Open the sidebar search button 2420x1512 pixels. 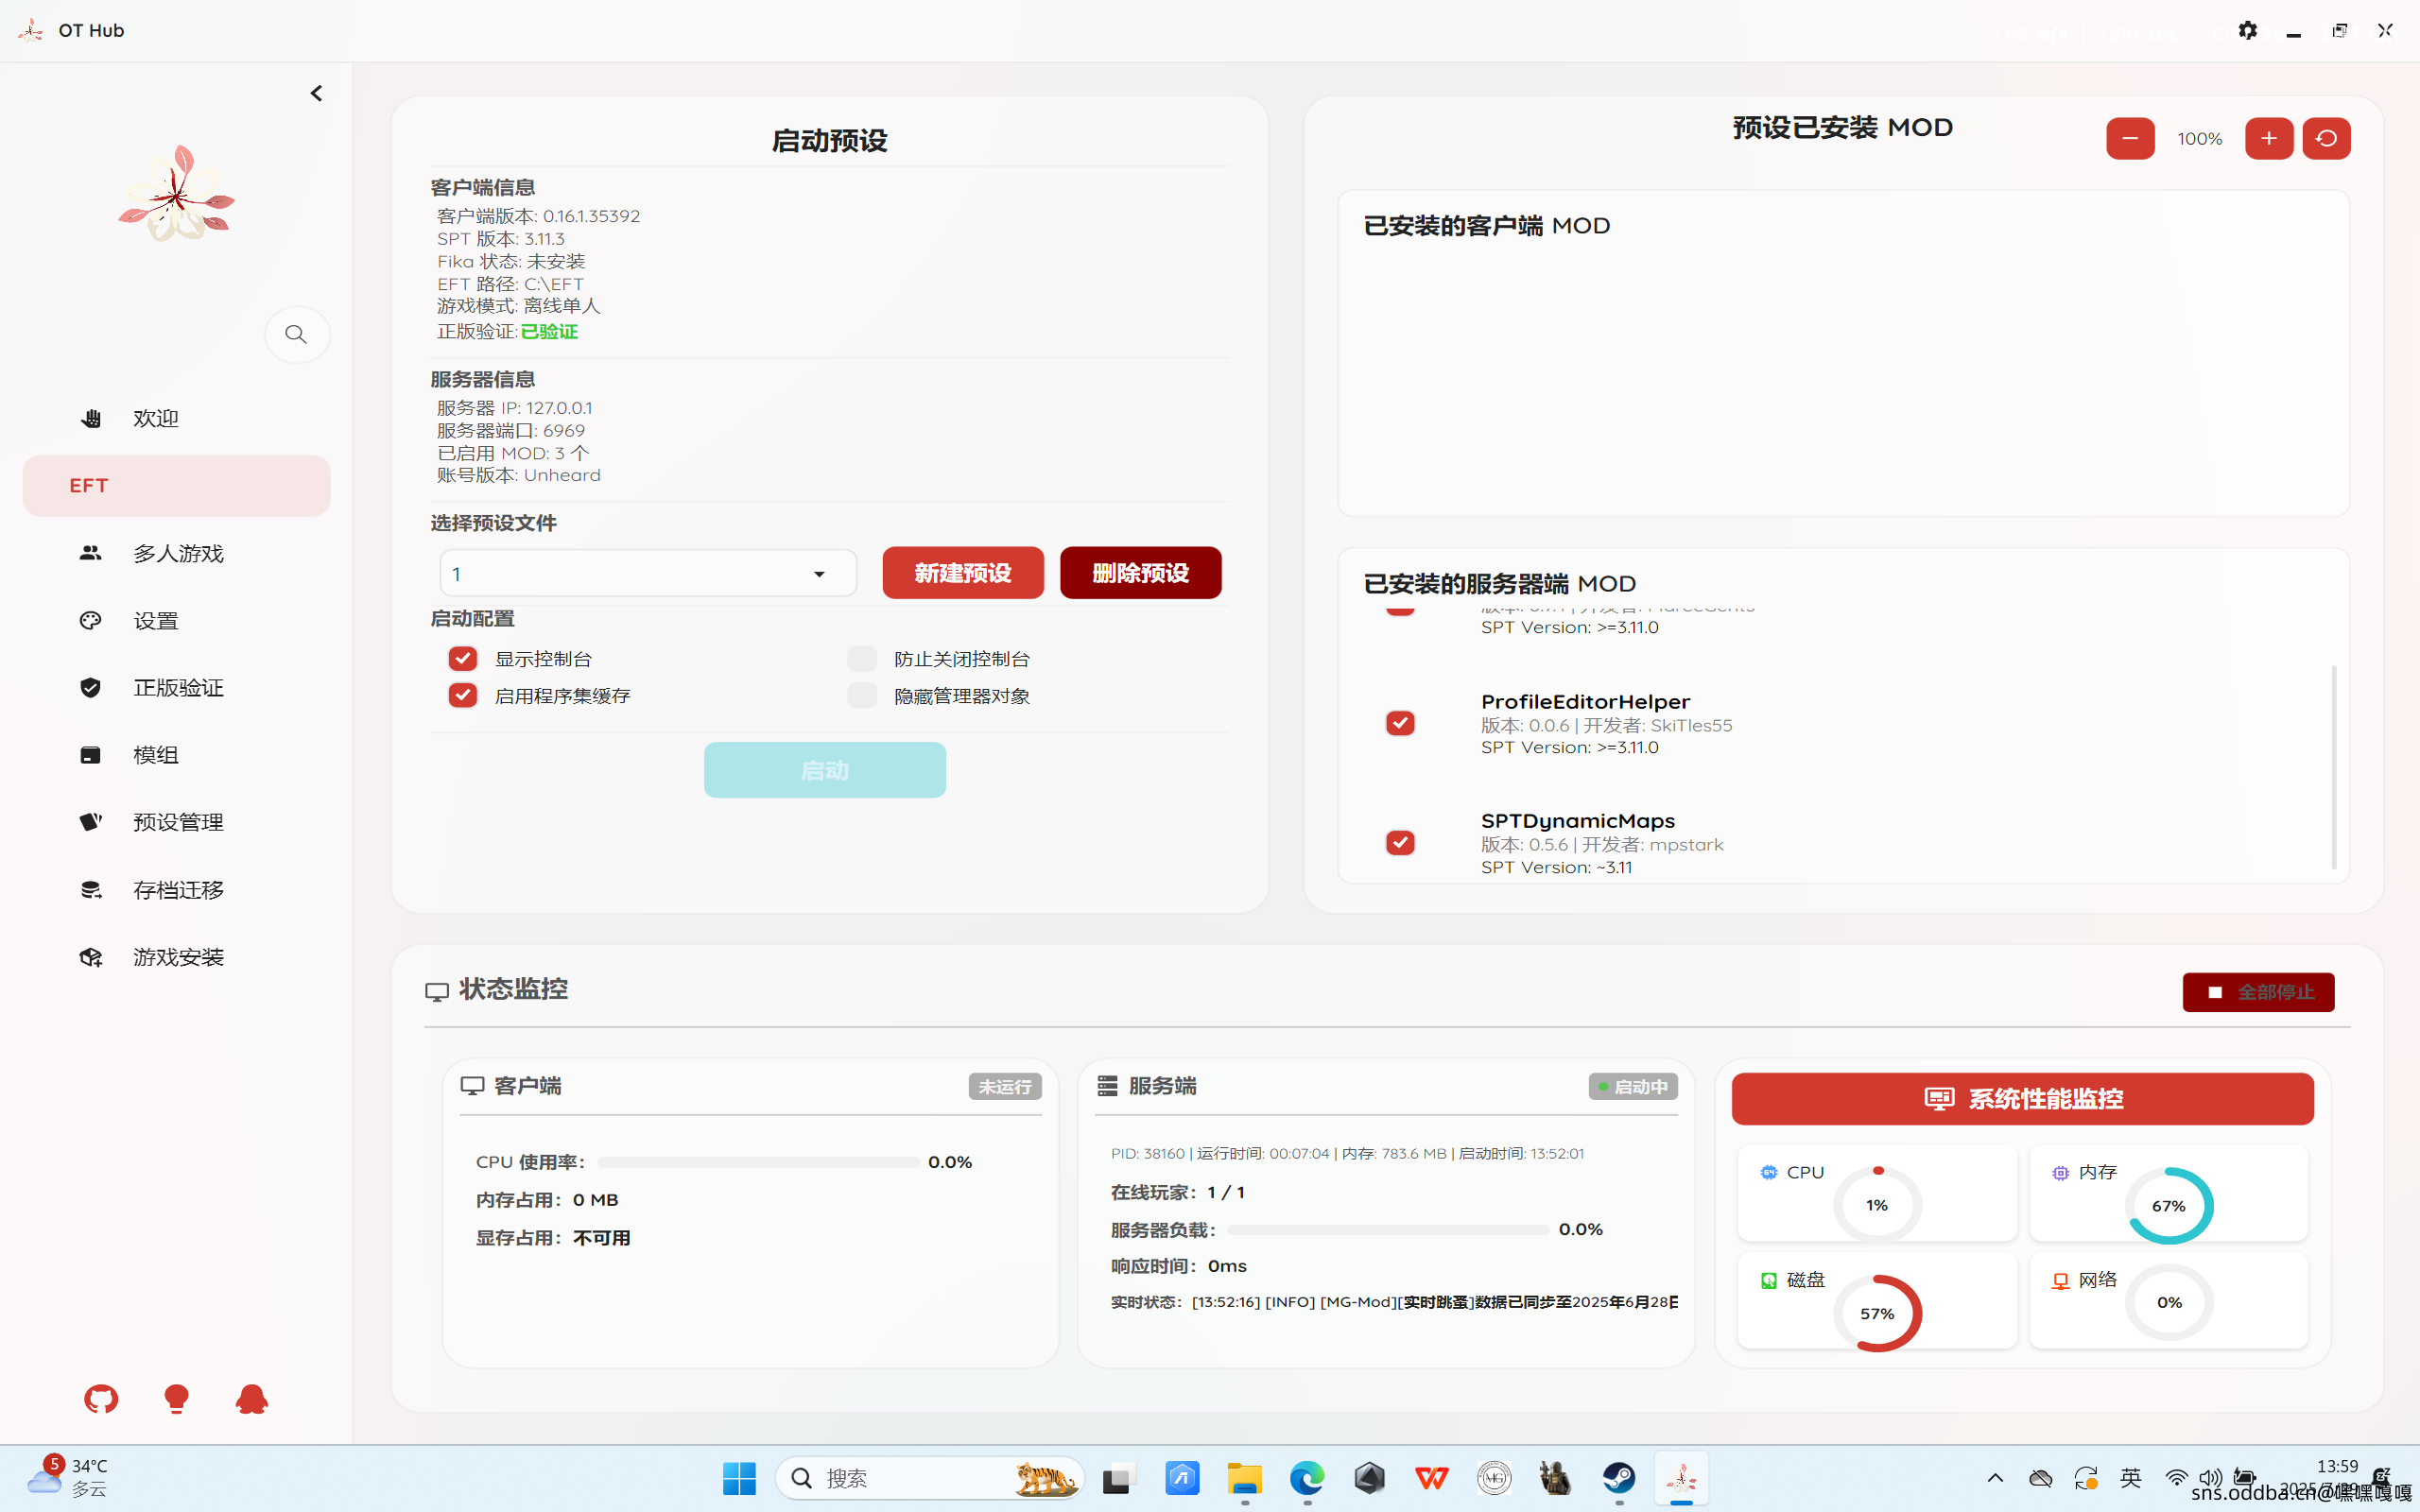tap(297, 334)
